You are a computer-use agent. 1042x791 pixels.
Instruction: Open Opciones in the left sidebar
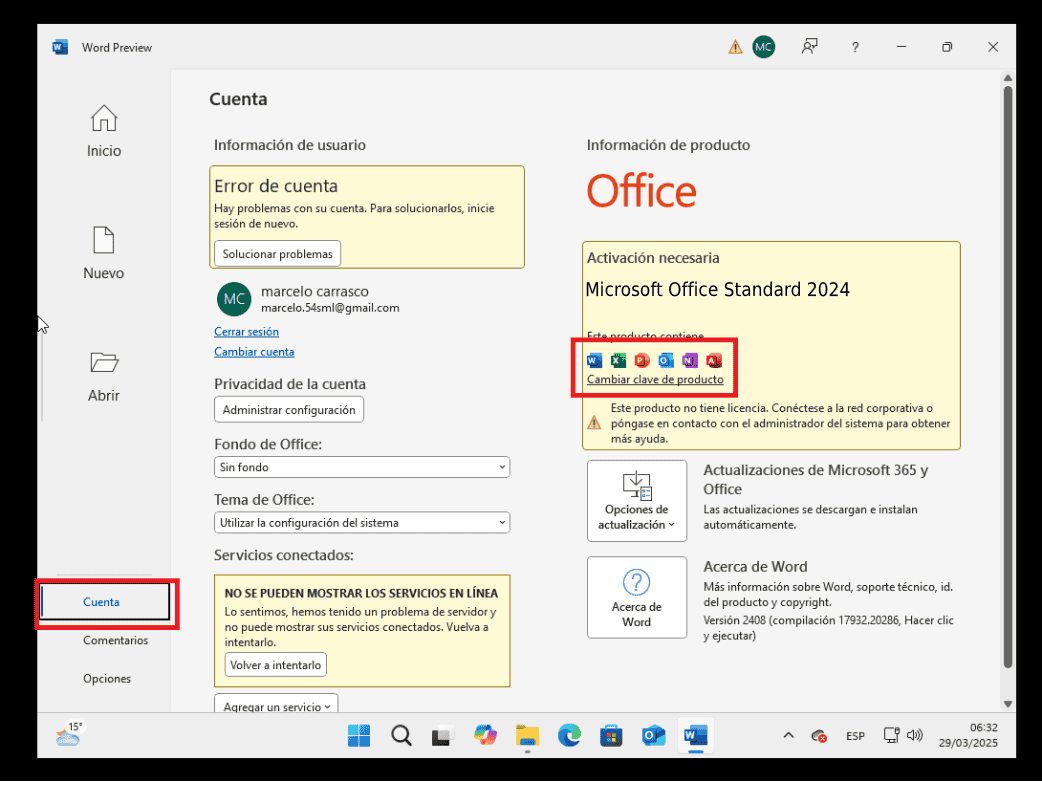point(107,678)
